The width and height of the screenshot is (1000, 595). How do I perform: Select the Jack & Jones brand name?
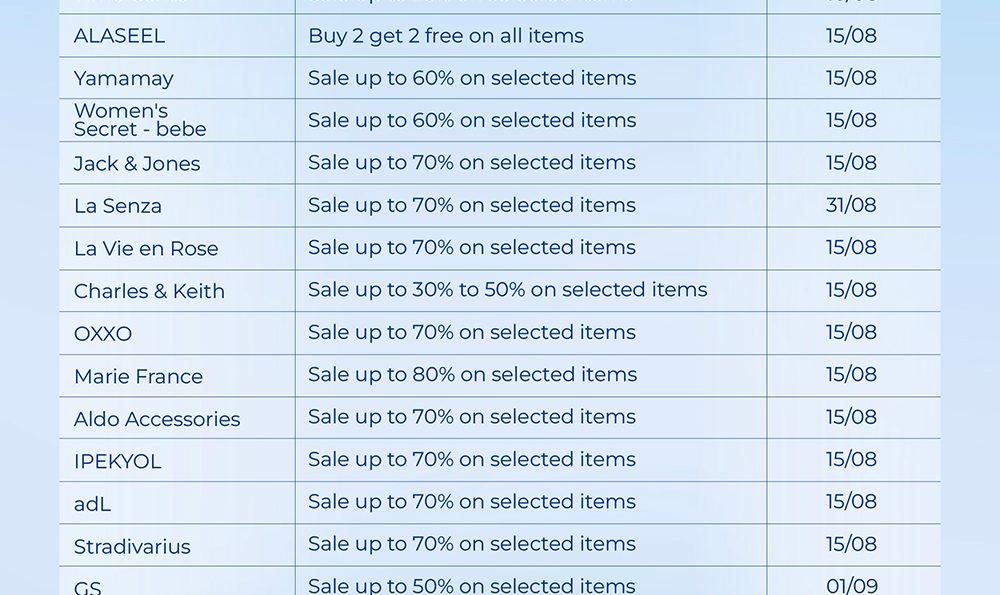(137, 163)
